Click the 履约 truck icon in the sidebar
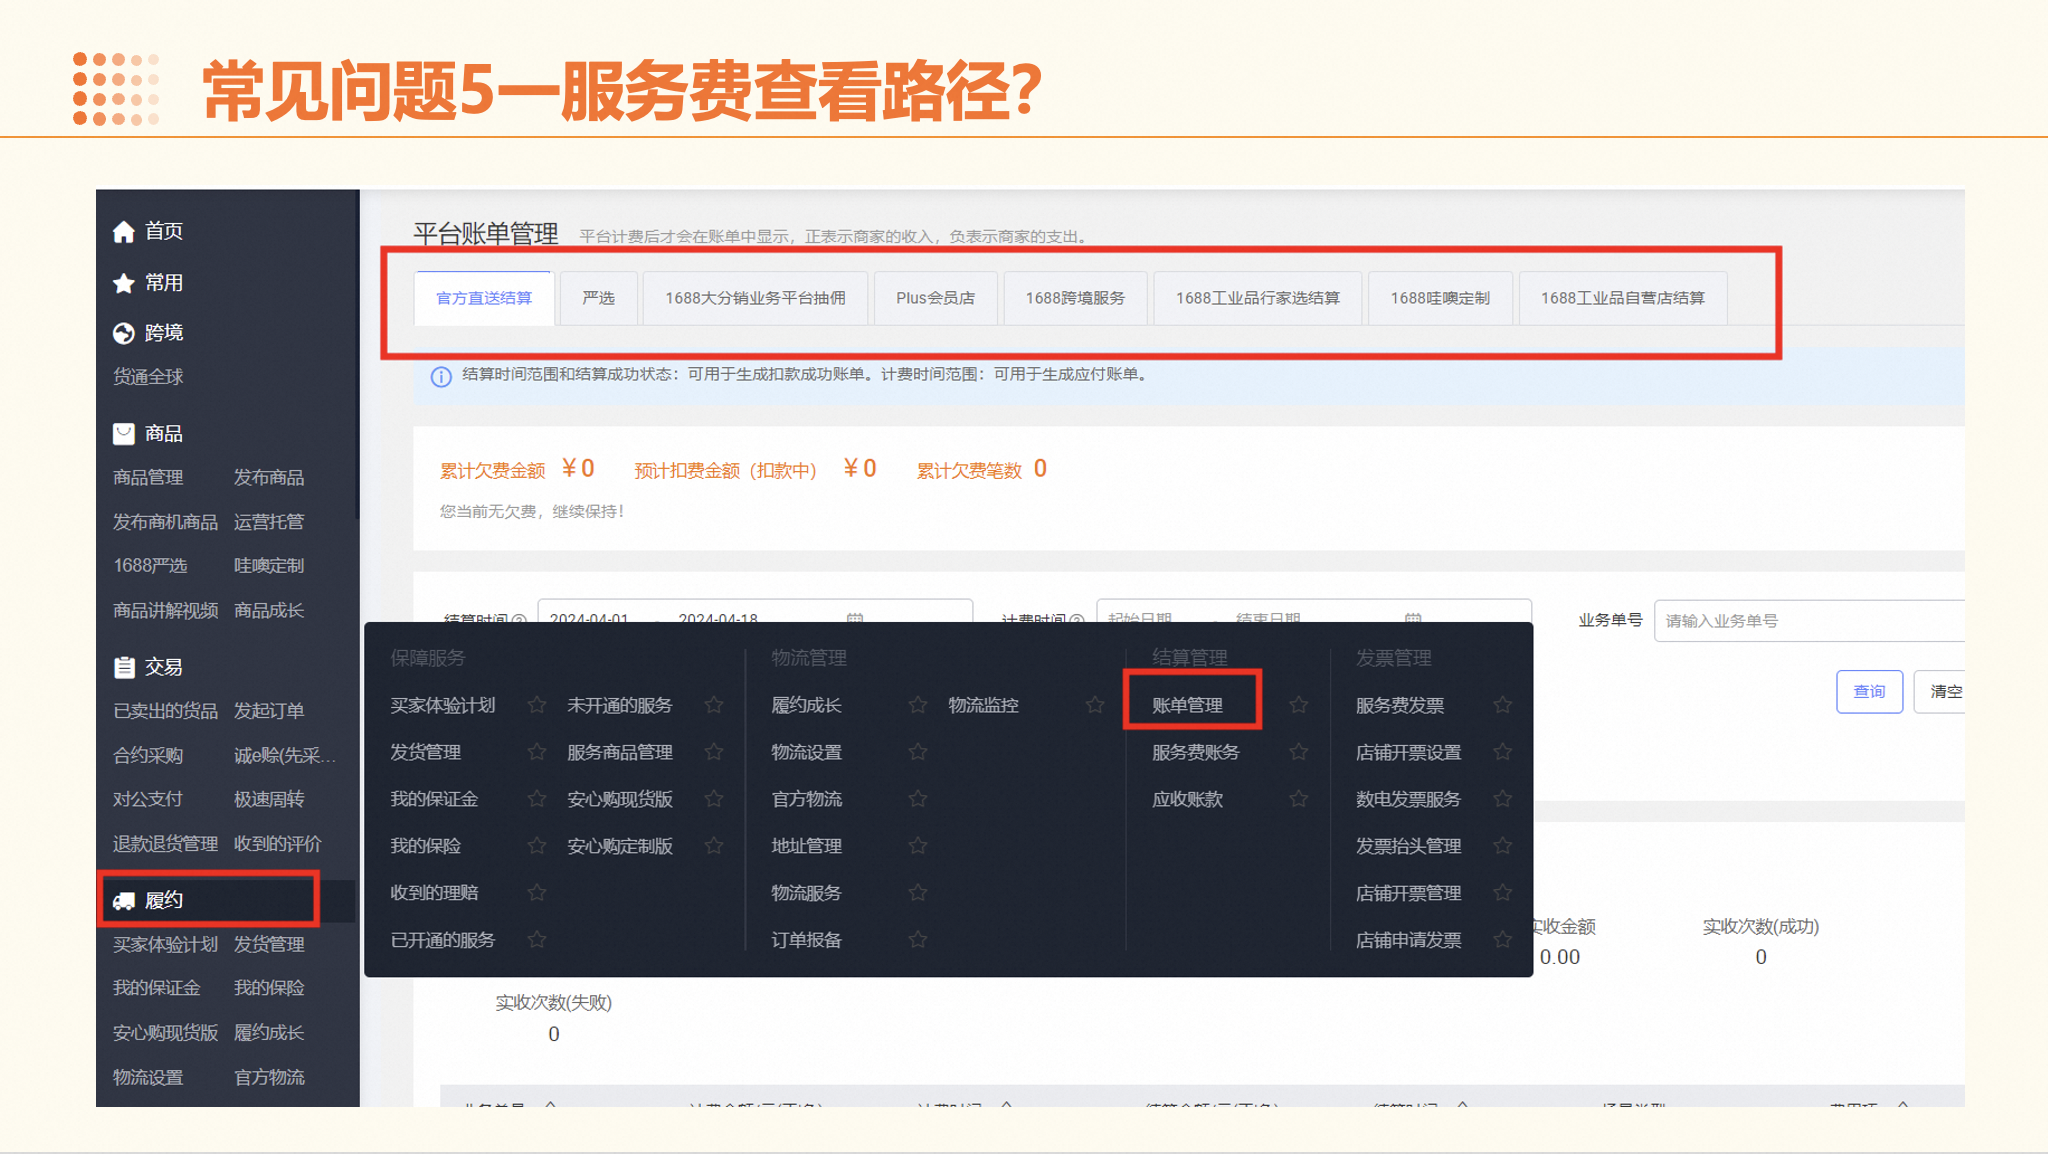This screenshot has width=2048, height=1154. click(x=123, y=901)
